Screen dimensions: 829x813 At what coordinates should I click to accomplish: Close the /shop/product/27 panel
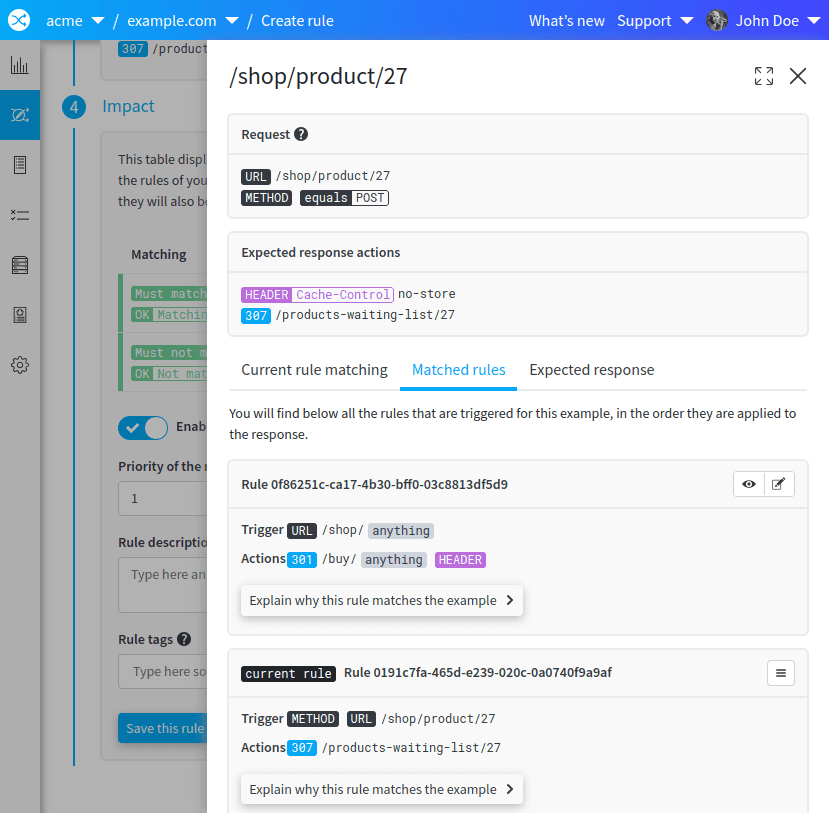pos(798,76)
